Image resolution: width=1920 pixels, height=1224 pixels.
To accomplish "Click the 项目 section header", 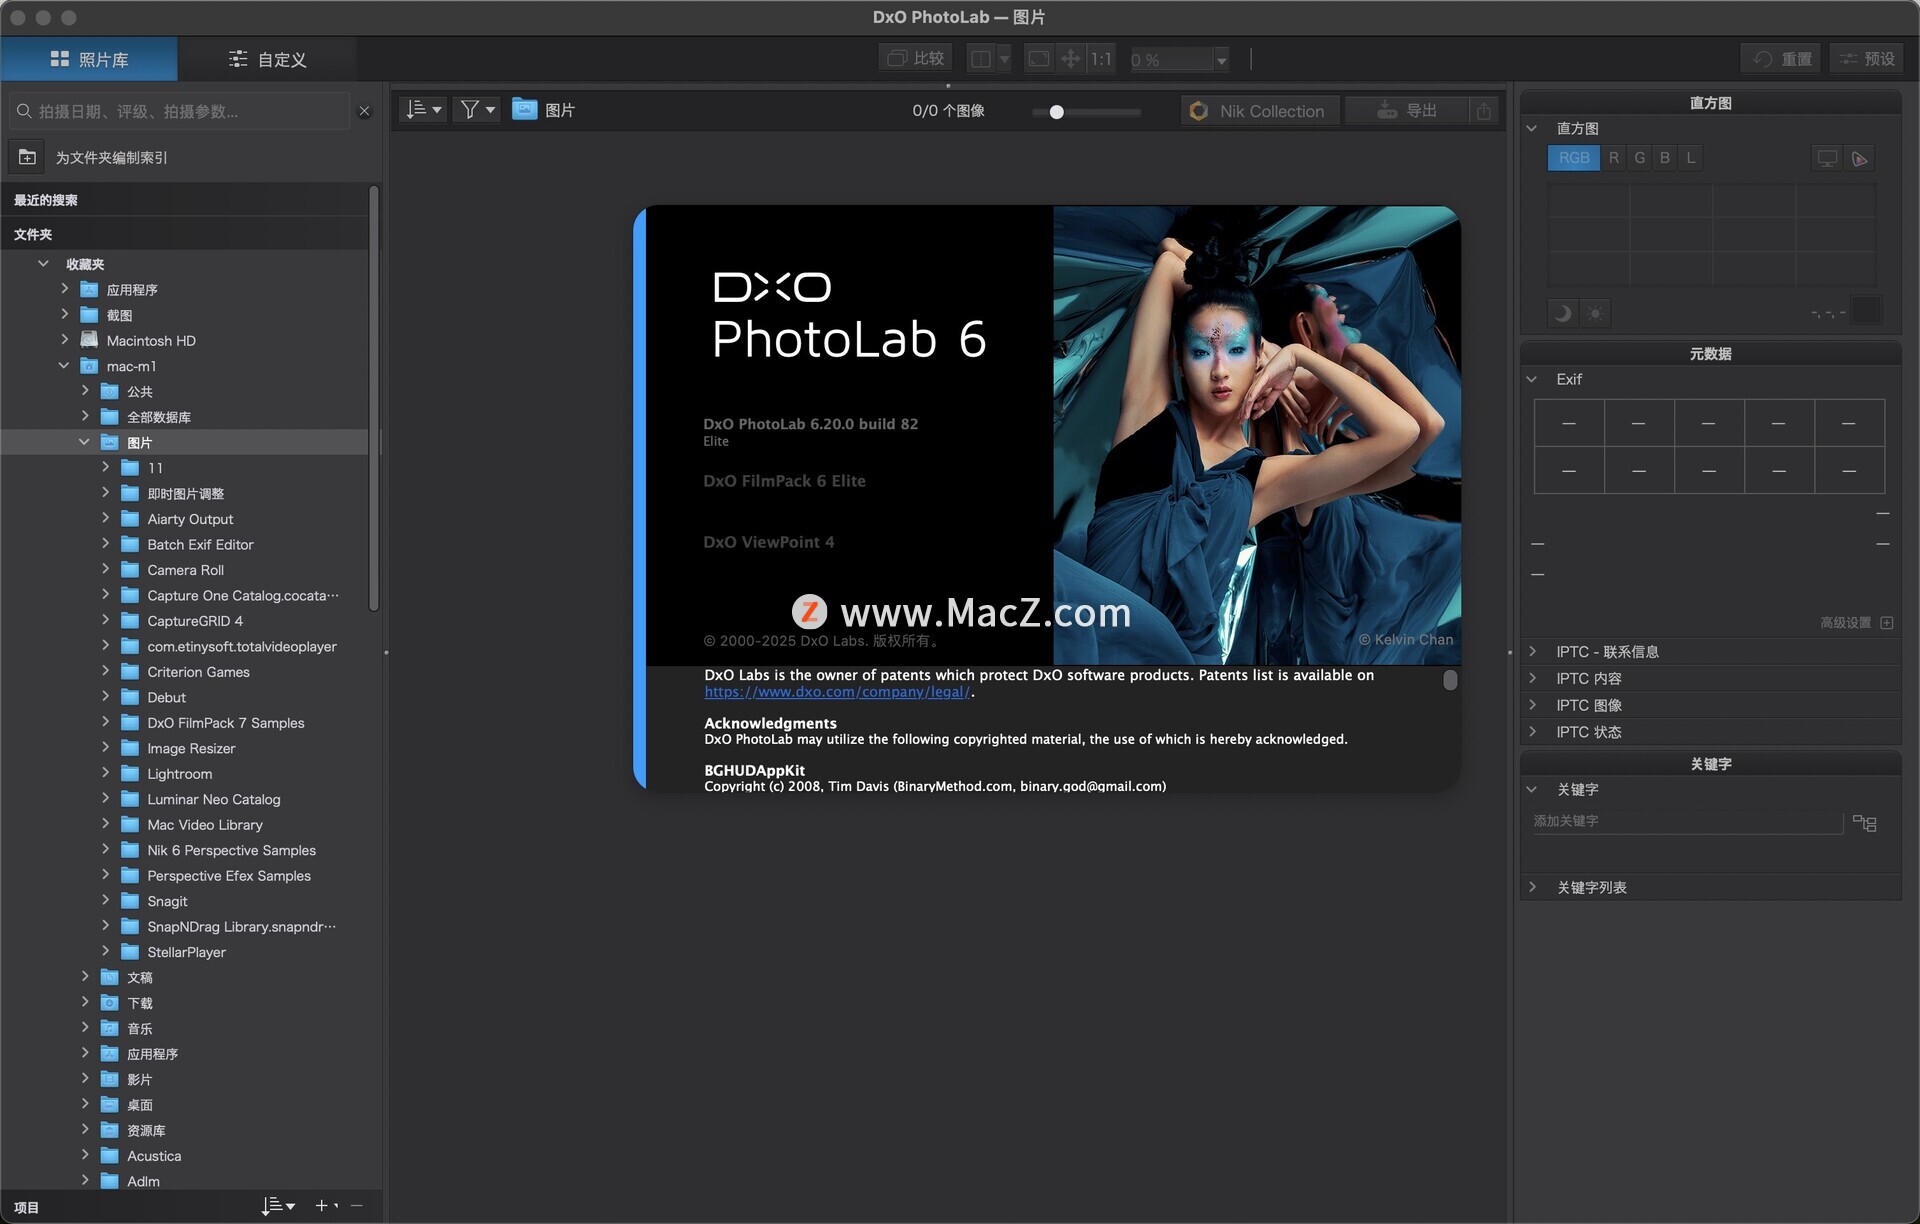I will 26,1207.
